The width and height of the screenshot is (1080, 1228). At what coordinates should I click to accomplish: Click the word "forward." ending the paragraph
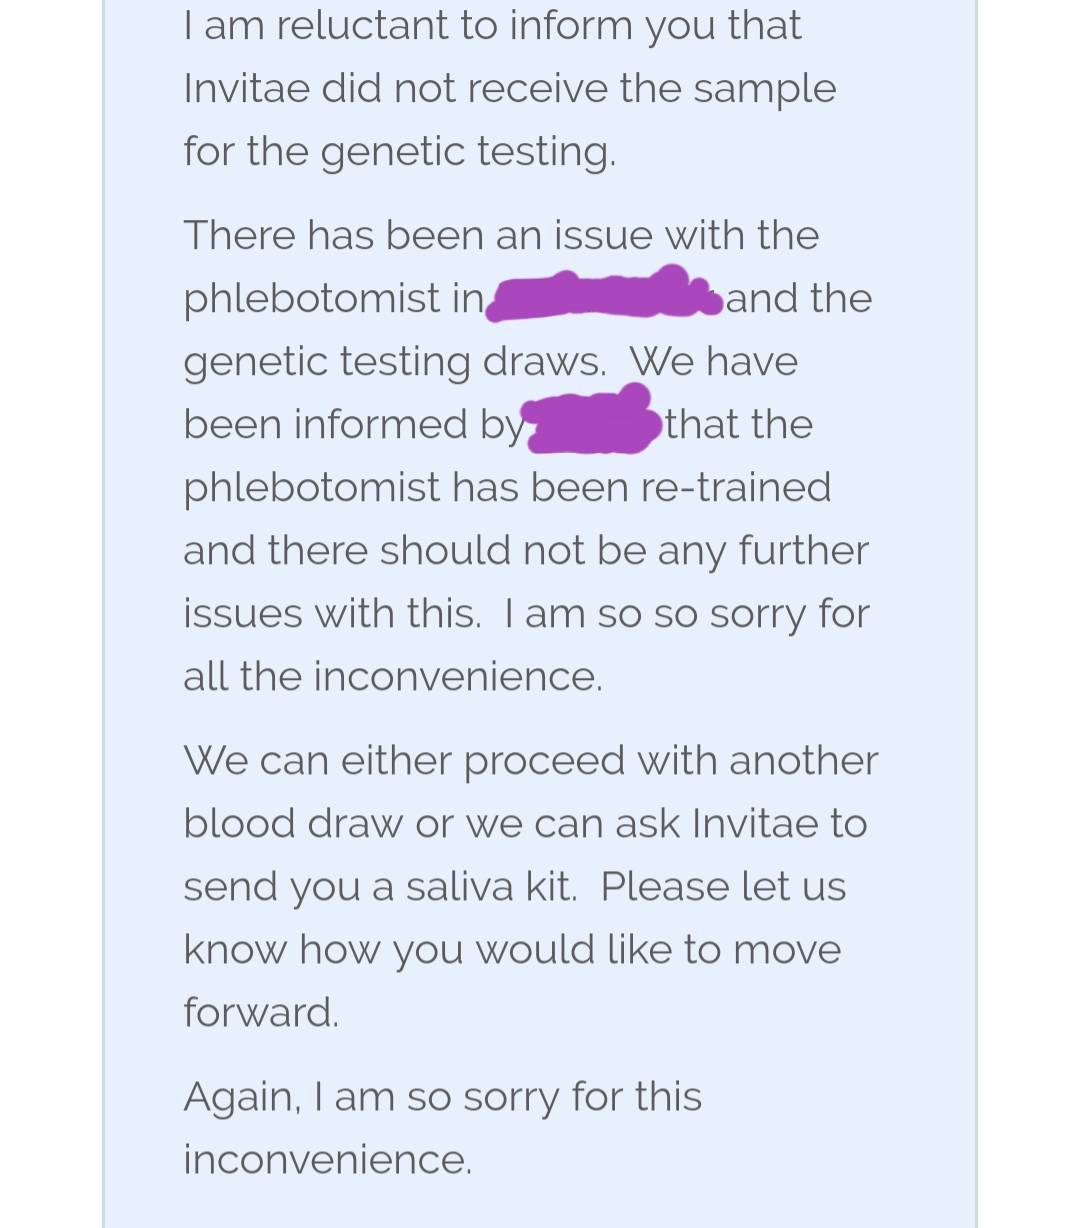[x=261, y=1013]
